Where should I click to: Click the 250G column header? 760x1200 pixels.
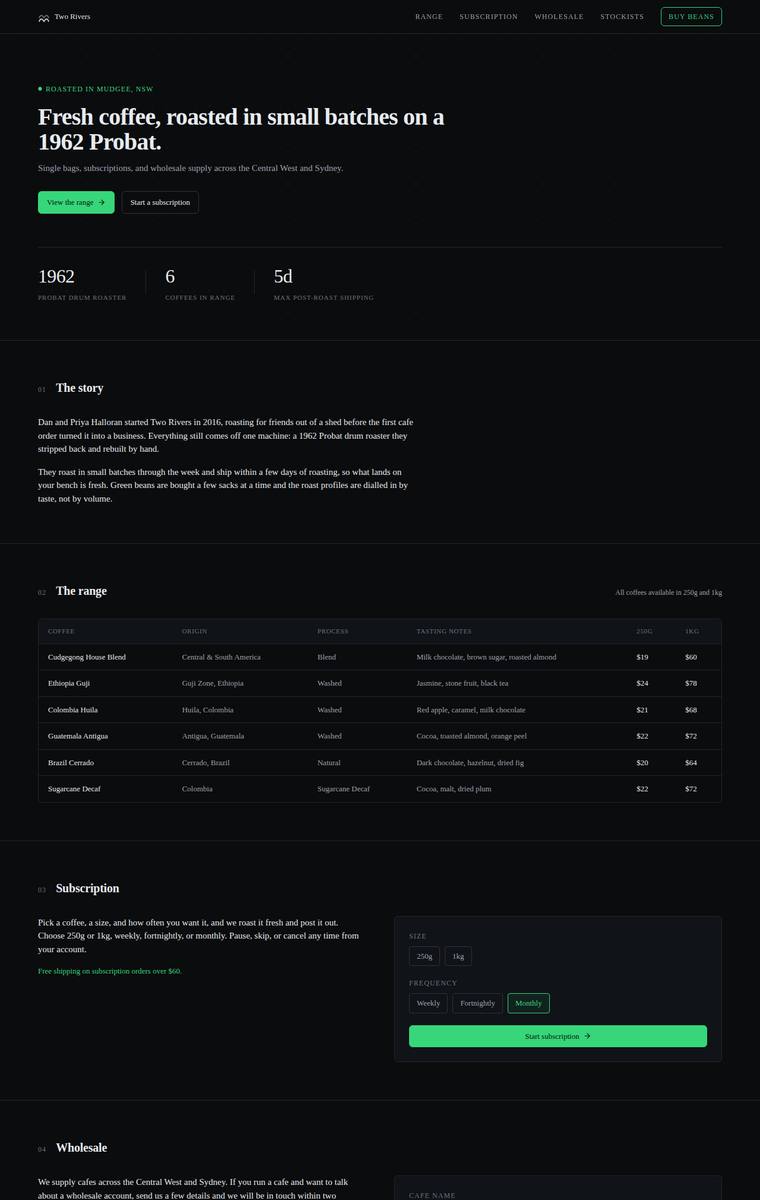click(x=644, y=631)
